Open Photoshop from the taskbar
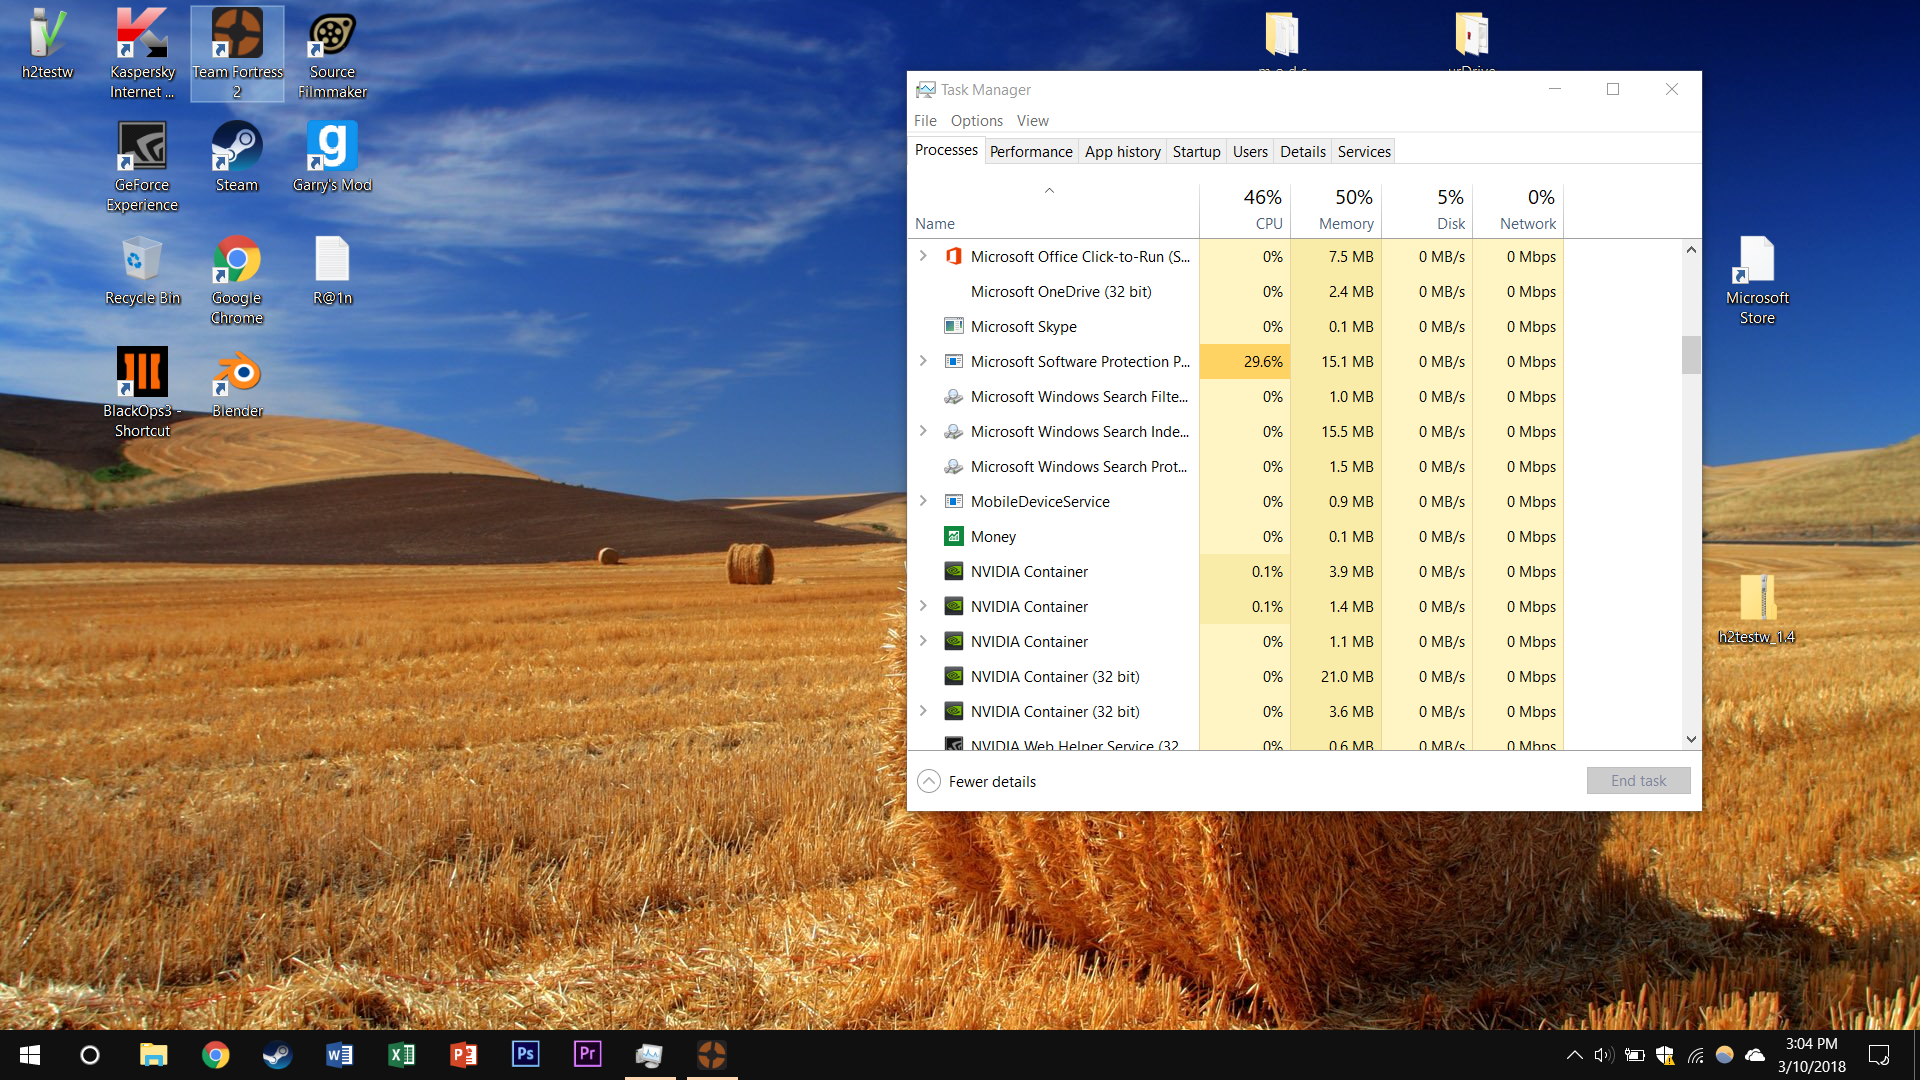 click(x=525, y=1054)
